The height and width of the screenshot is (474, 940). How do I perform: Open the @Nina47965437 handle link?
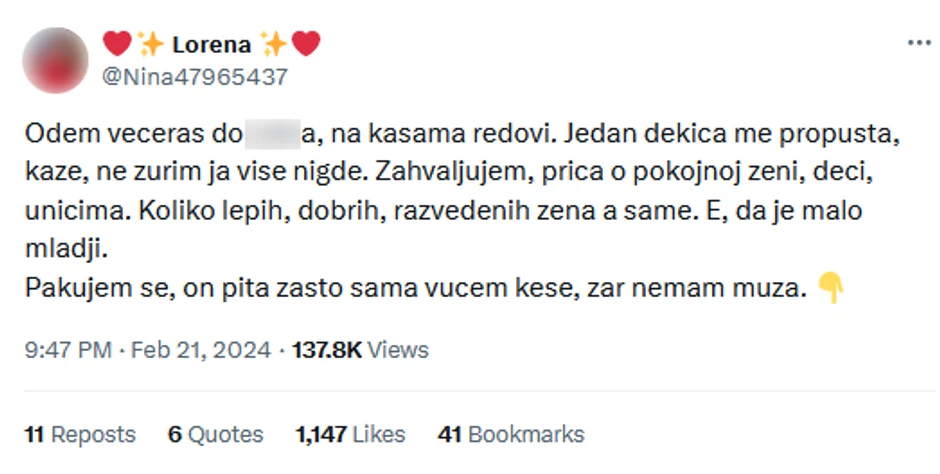point(195,77)
